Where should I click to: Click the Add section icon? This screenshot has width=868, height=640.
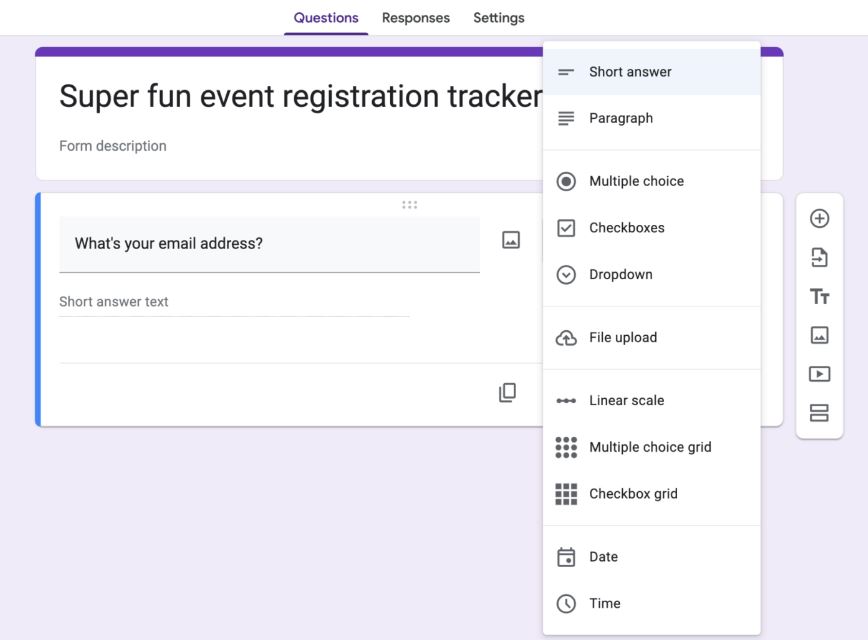(x=819, y=413)
